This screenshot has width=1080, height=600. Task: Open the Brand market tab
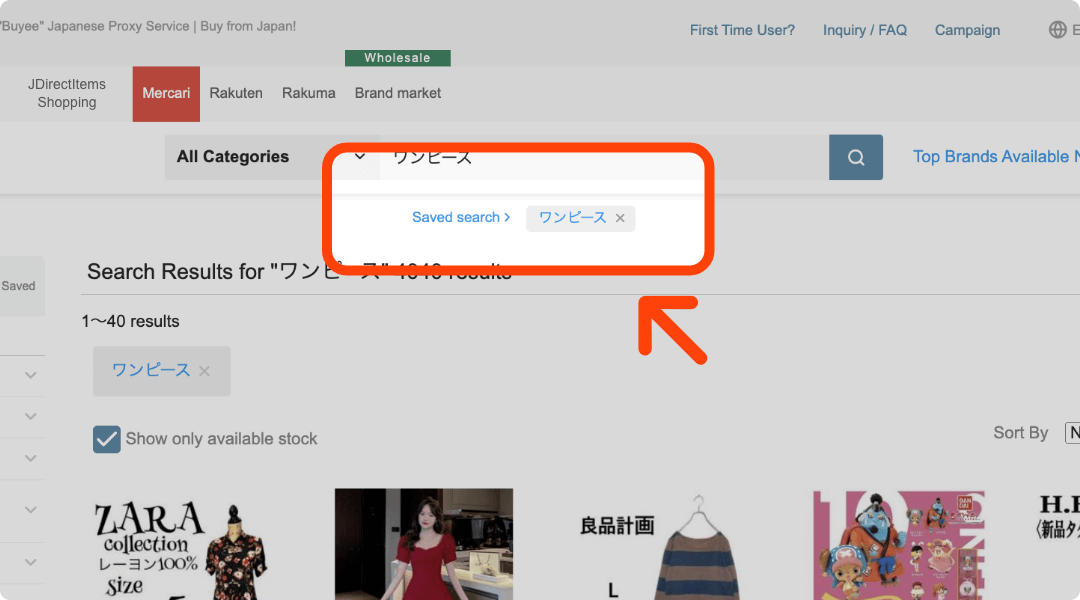coord(397,93)
